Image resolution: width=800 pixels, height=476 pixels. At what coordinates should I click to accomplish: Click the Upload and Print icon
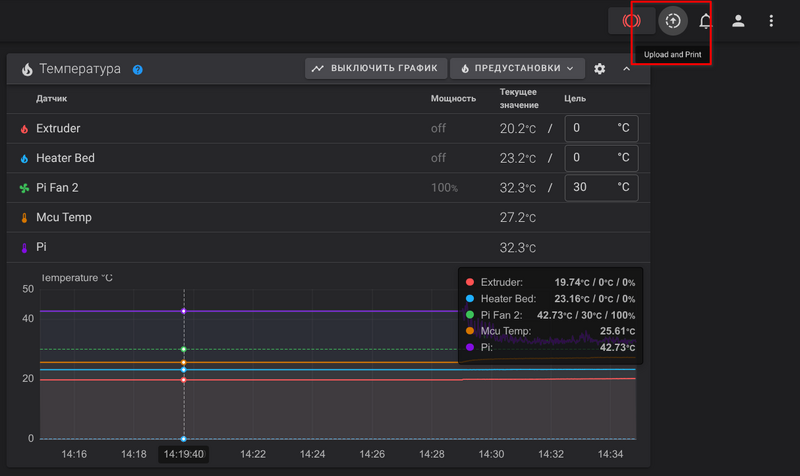[673, 20]
